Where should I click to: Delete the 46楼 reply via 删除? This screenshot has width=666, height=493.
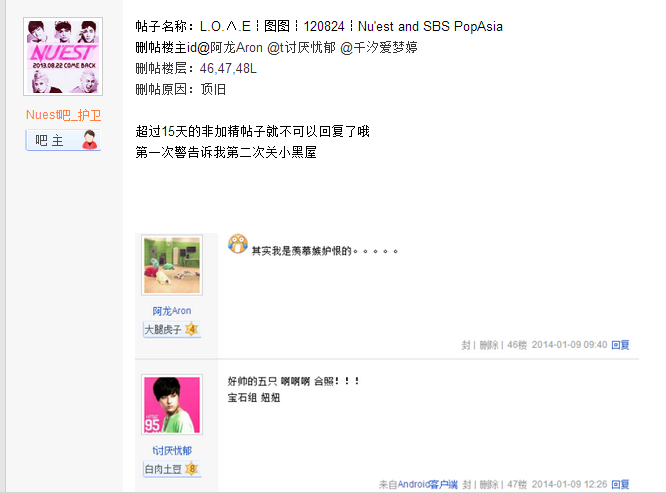[488, 345]
